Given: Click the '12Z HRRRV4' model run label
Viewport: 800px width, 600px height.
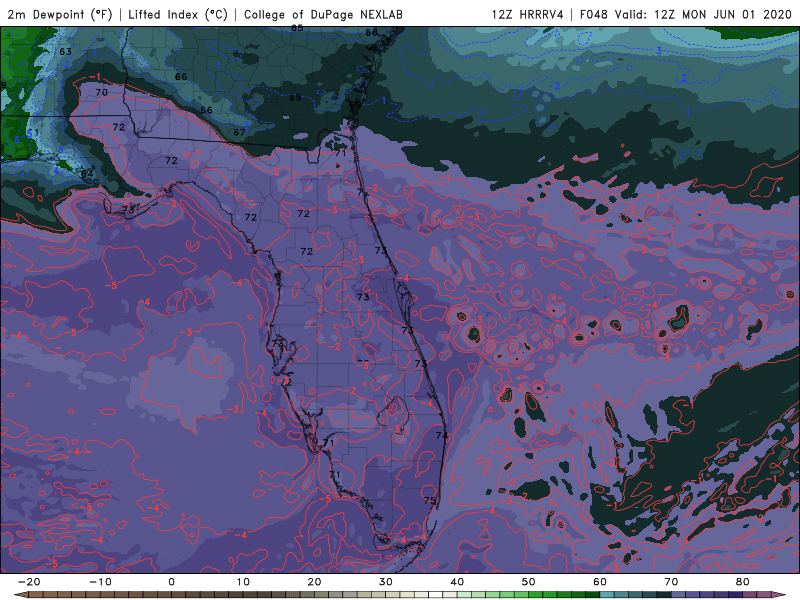Looking at the screenshot, I should tap(528, 14).
